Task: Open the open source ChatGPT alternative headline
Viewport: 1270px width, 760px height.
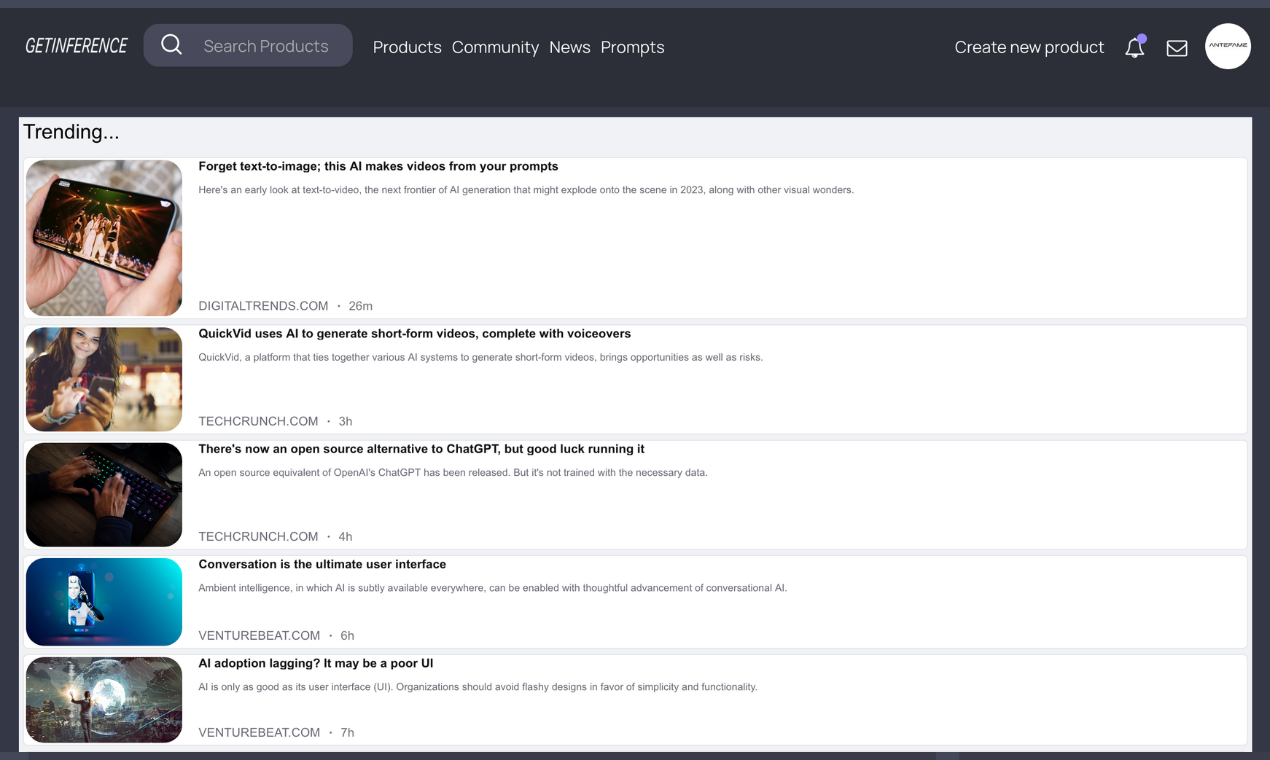Action: pyautogui.click(x=421, y=449)
